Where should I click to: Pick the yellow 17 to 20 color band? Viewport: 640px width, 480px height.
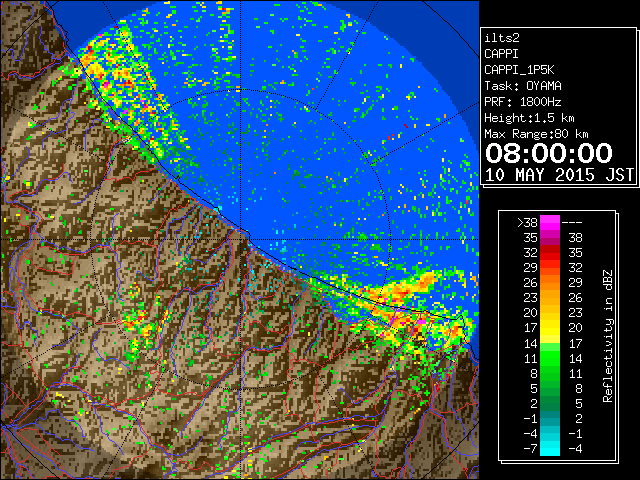pyautogui.click(x=550, y=328)
